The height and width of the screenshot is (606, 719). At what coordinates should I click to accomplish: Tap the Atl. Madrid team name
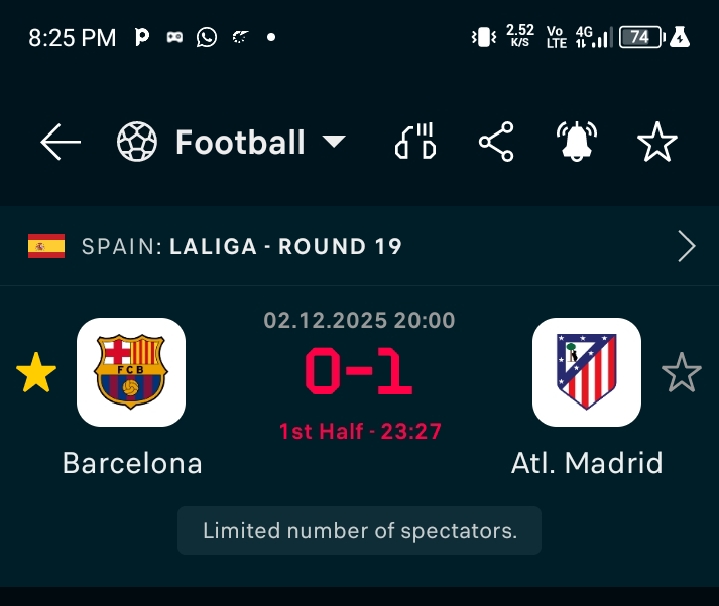(587, 463)
